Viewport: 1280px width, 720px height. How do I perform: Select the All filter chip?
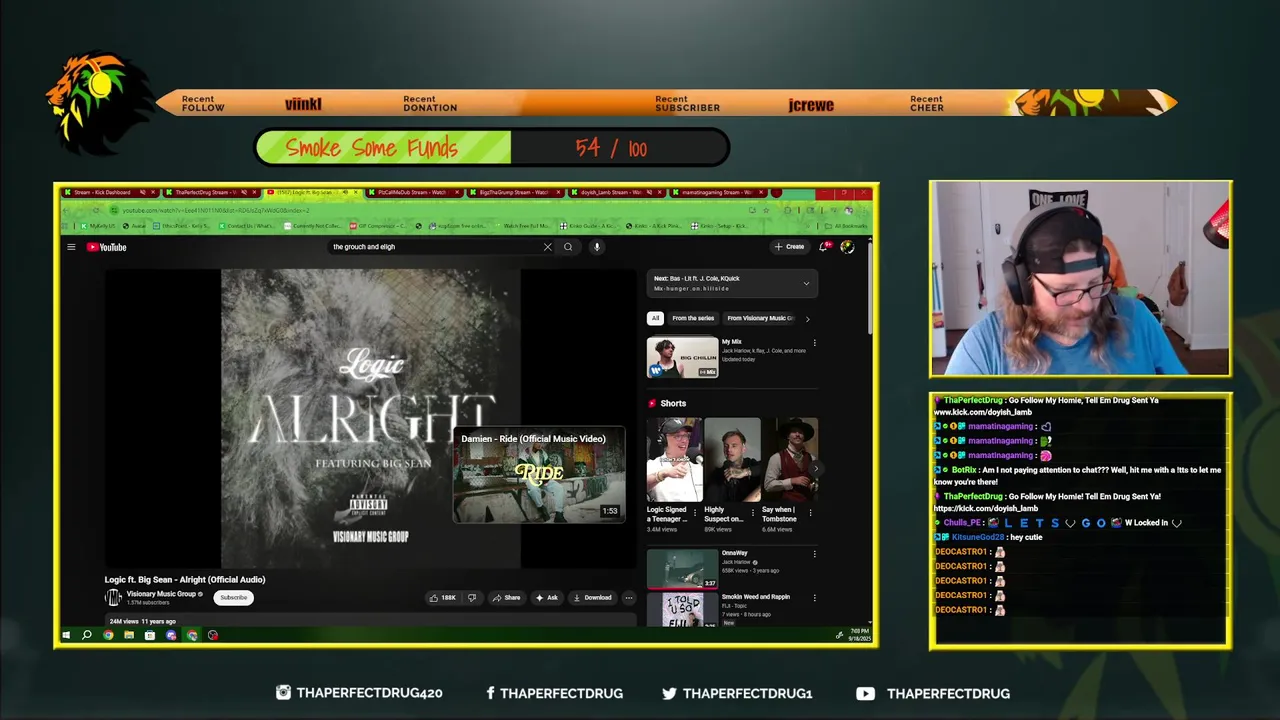[x=655, y=319]
